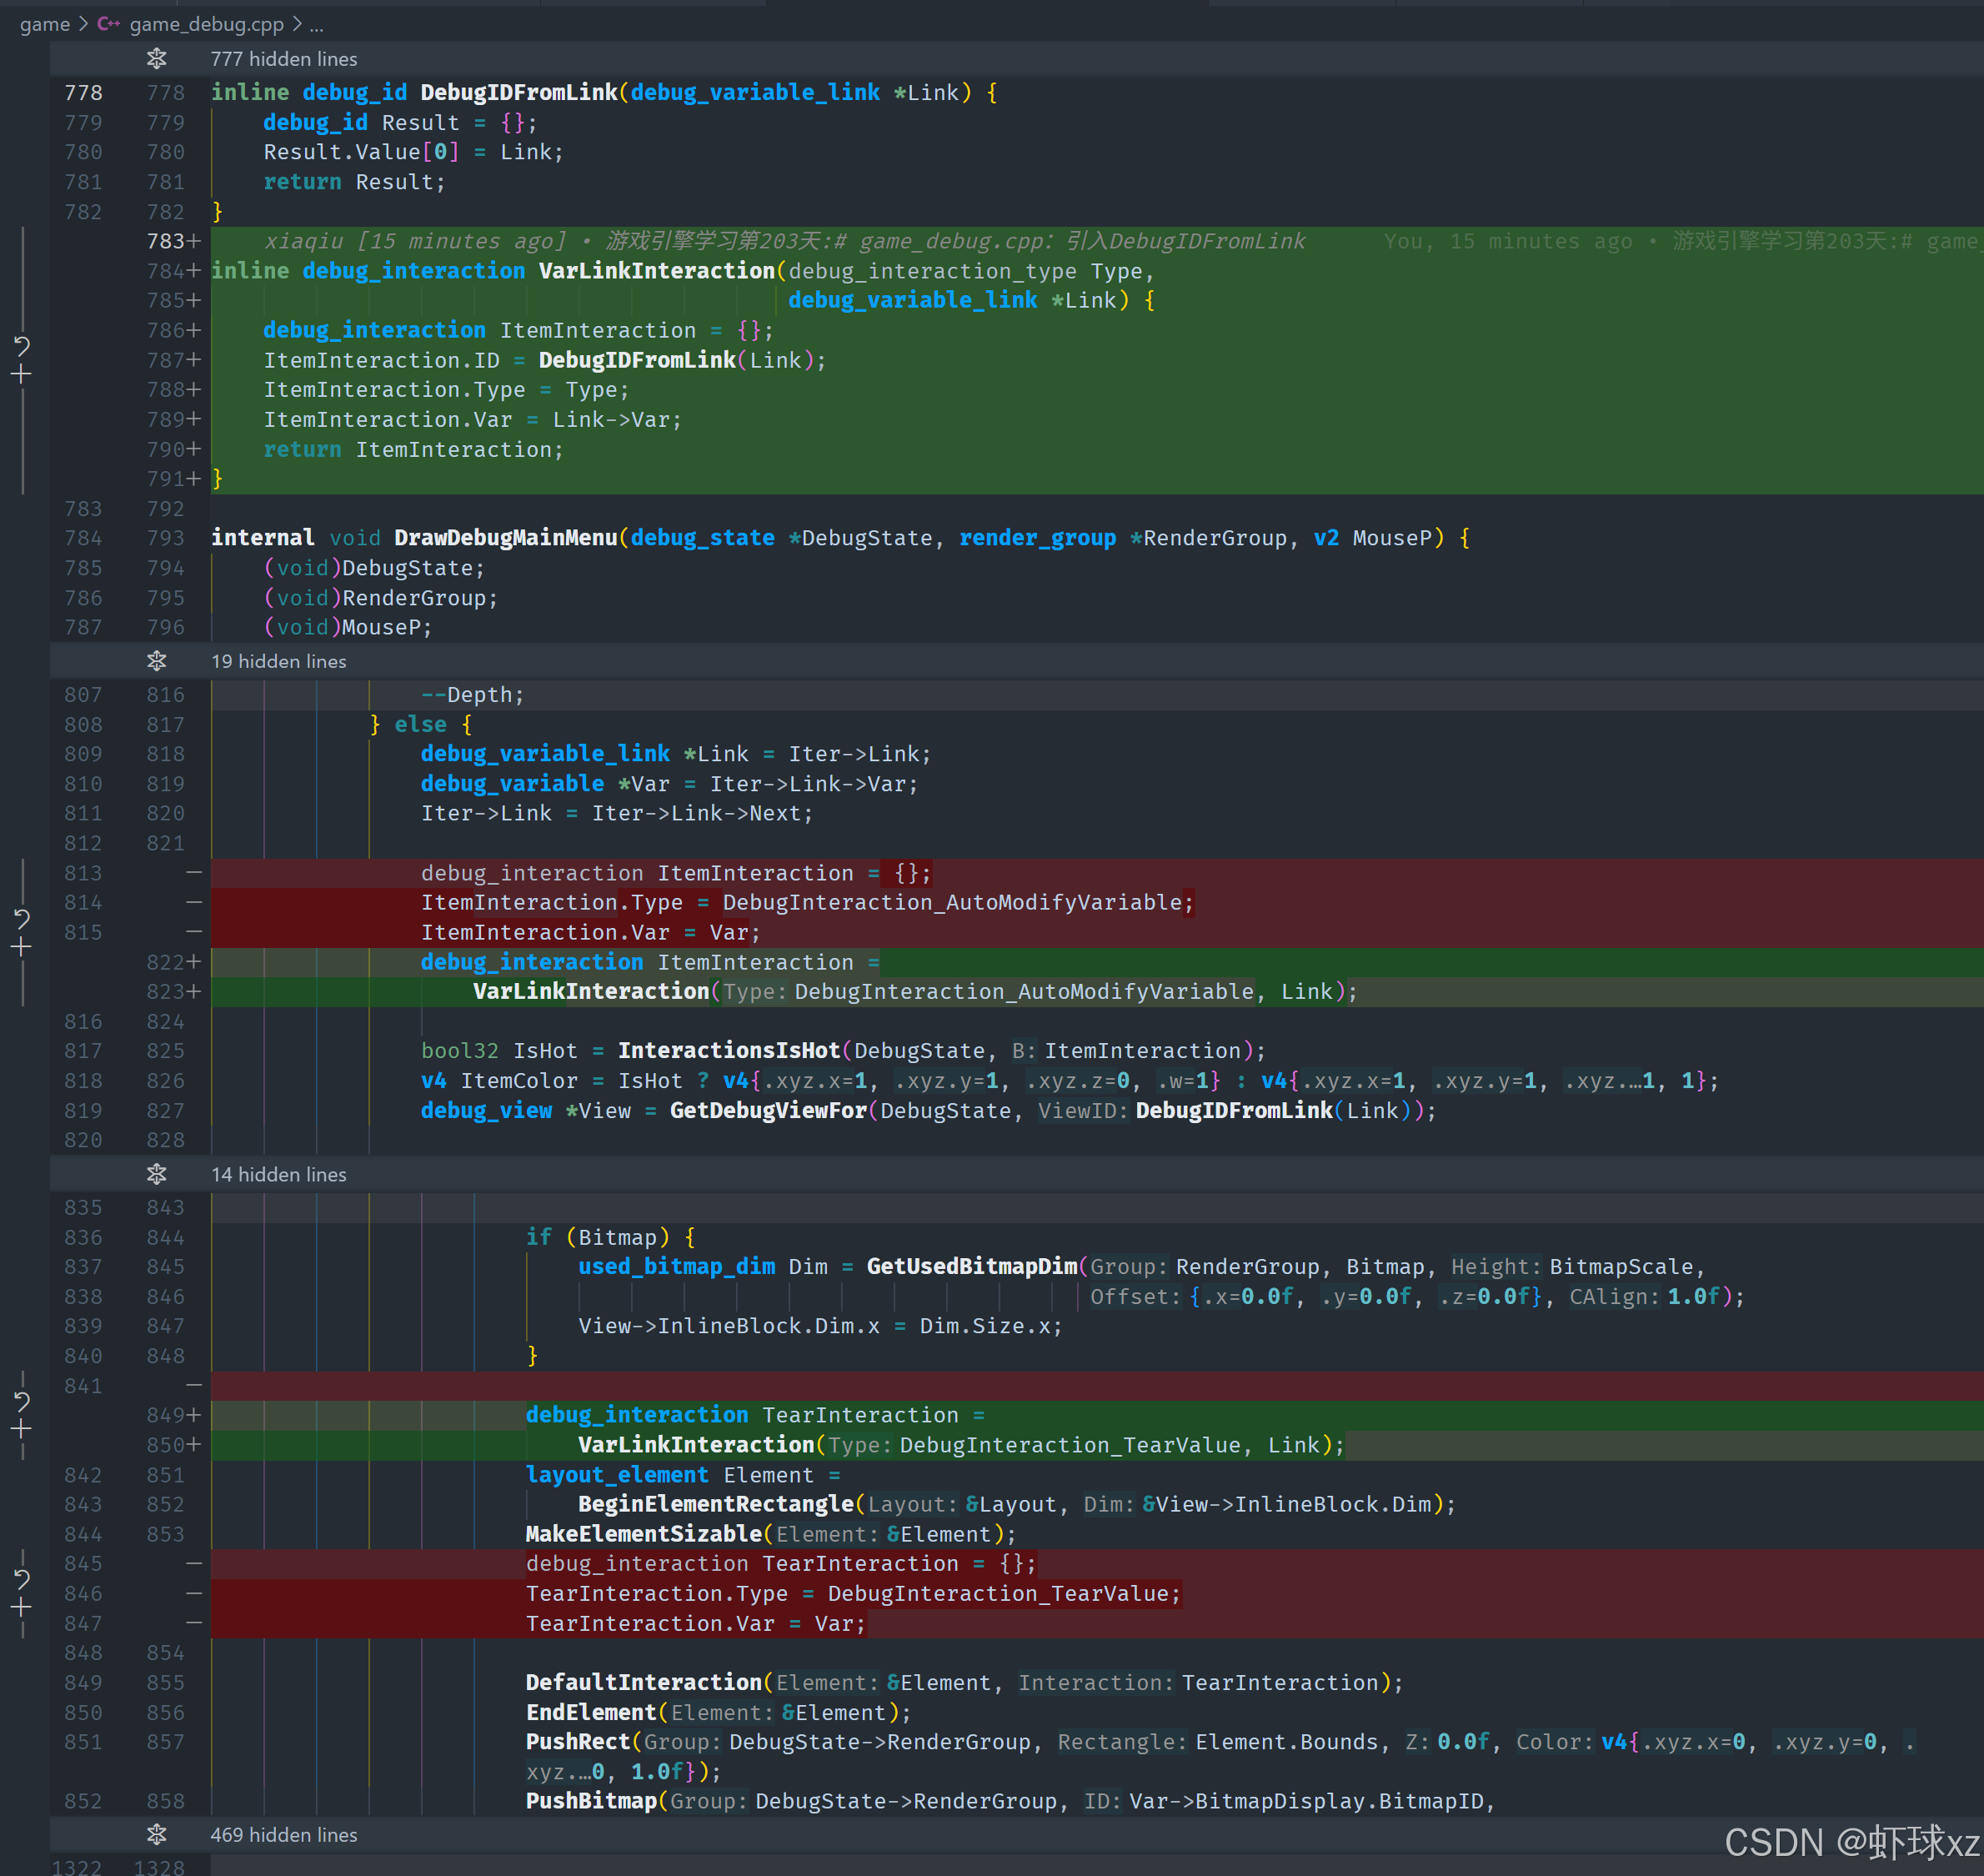Show the 14 hidden lines section
1984x1876 pixels.
click(x=157, y=1174)
